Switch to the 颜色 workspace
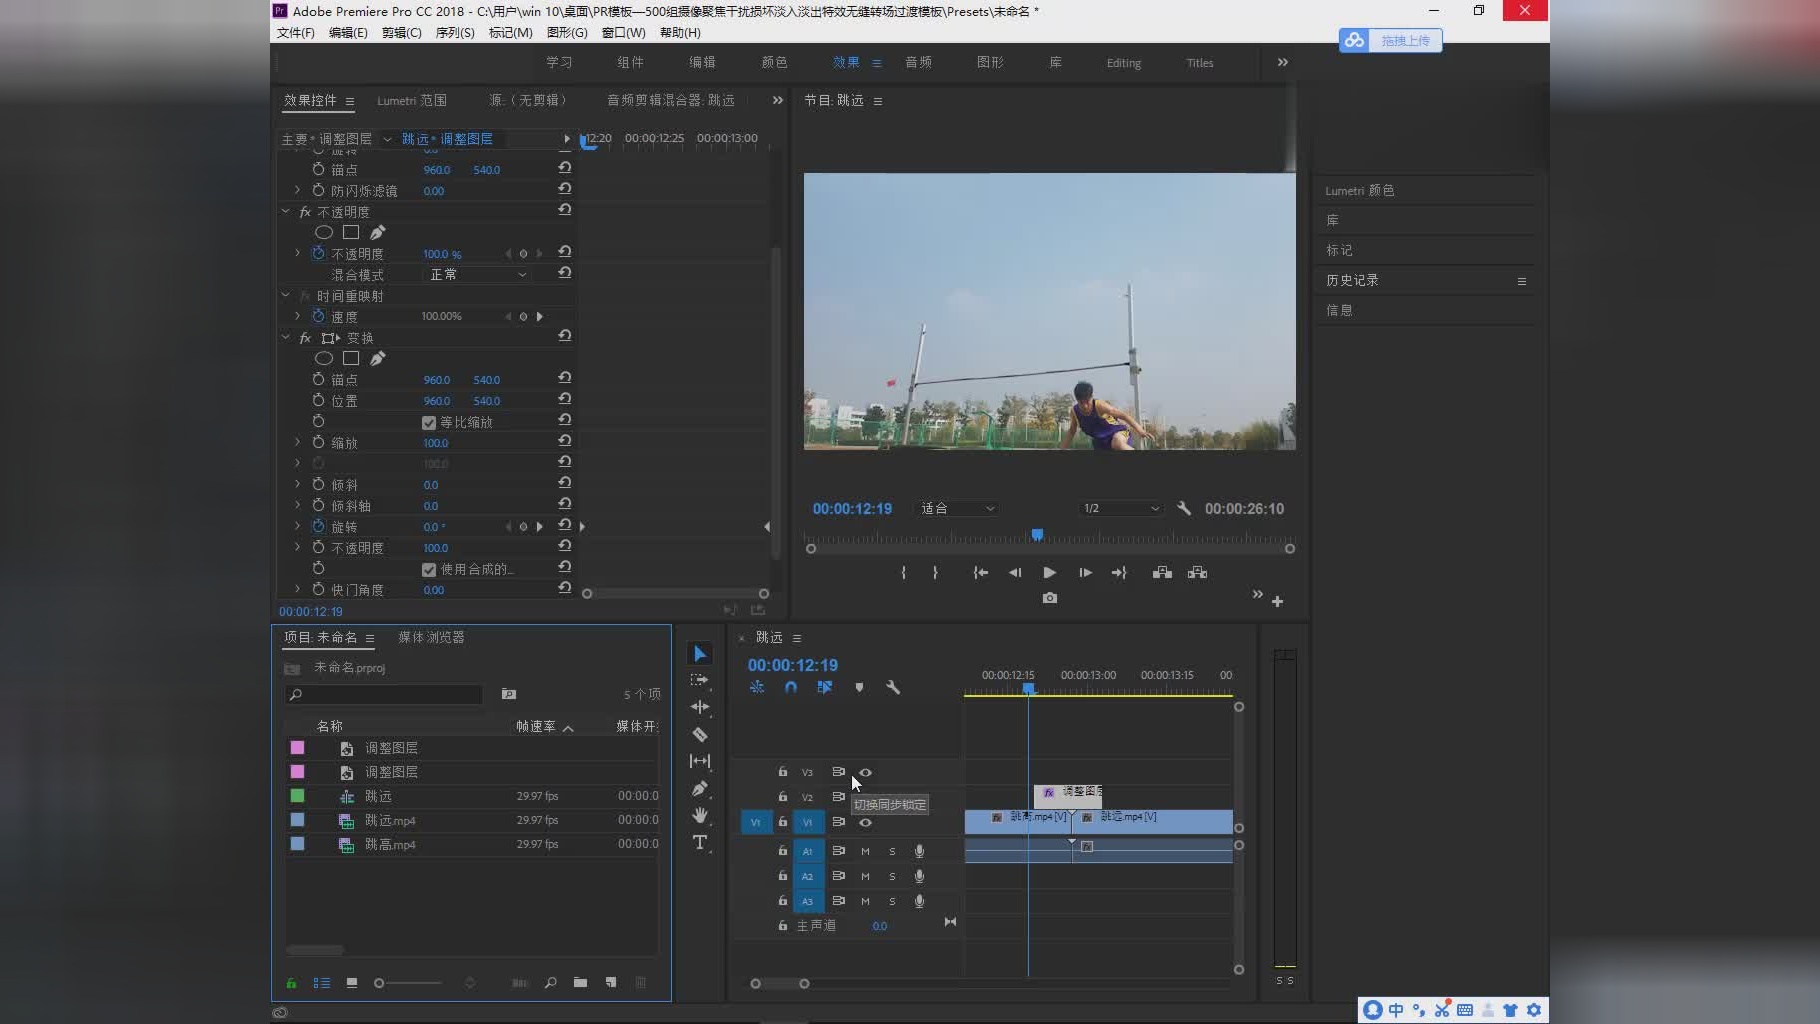 (774, 62)
